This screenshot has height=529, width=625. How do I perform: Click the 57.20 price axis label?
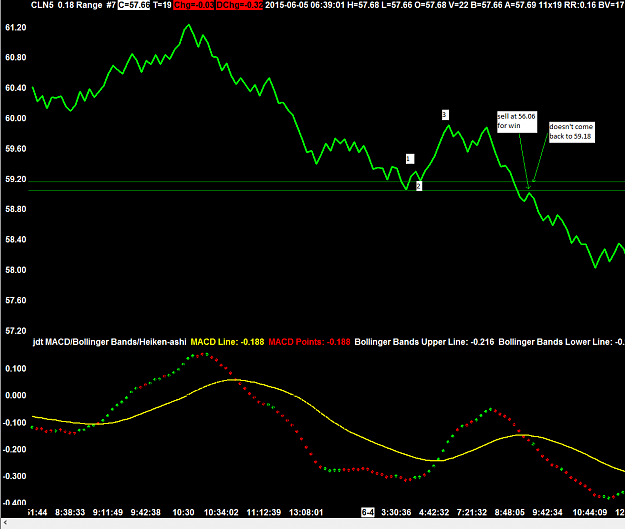pos(16,331)
